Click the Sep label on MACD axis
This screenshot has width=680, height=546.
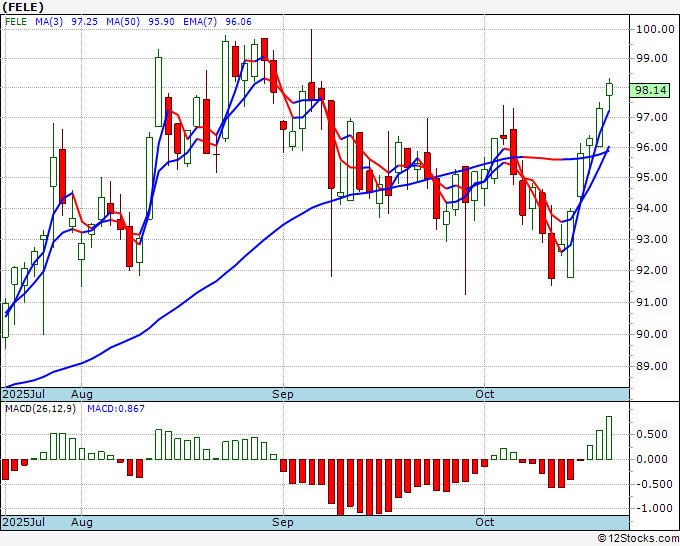click(x=283, y=522)
